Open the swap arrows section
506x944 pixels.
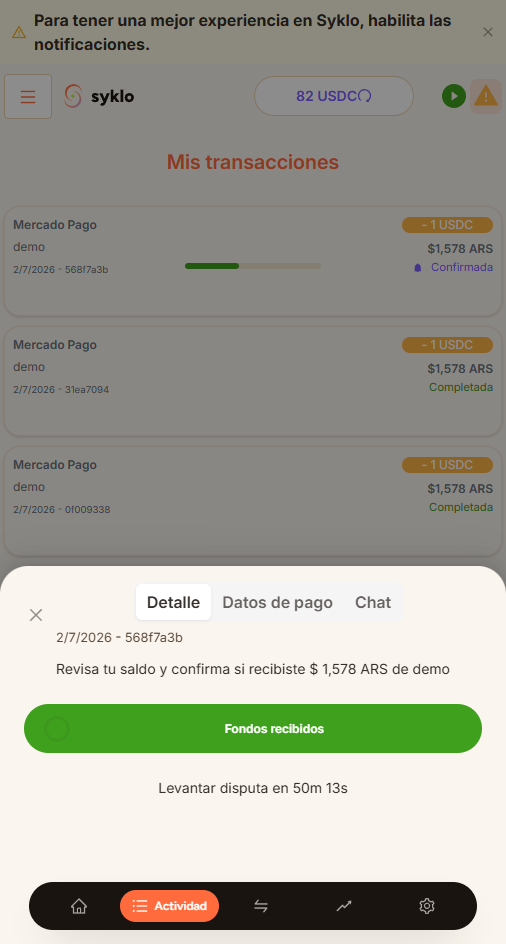click(x=261, y=905)
